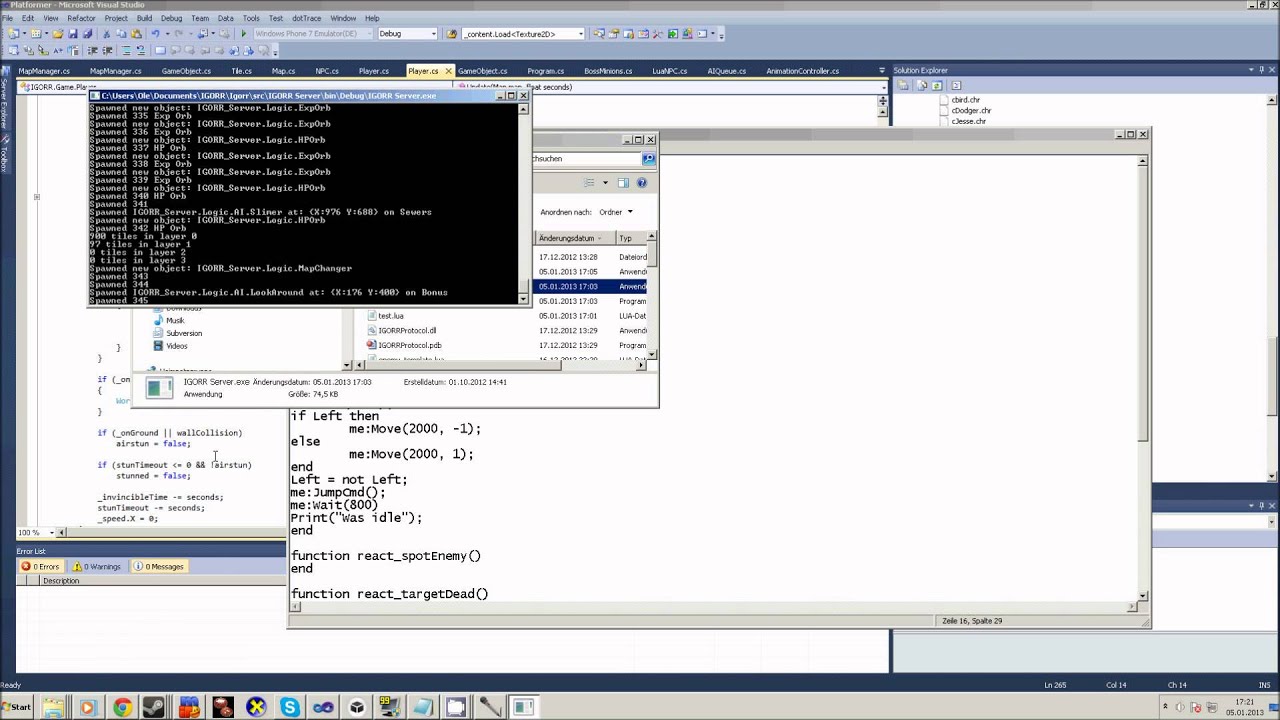The height and width of the screenshot is (720, 1280).
Task: Click the help icon in the Explorer window
Action: 642,183
